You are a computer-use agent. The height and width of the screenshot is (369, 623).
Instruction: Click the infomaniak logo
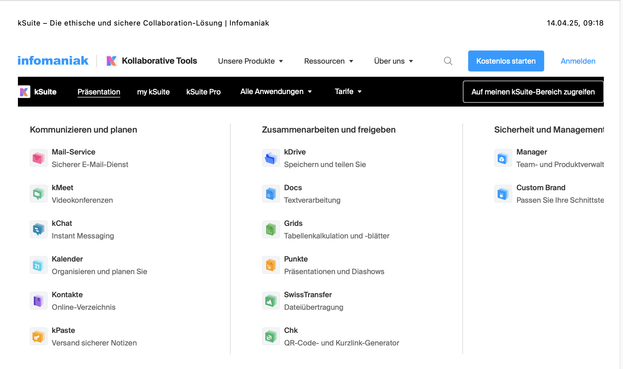(53, 61)
